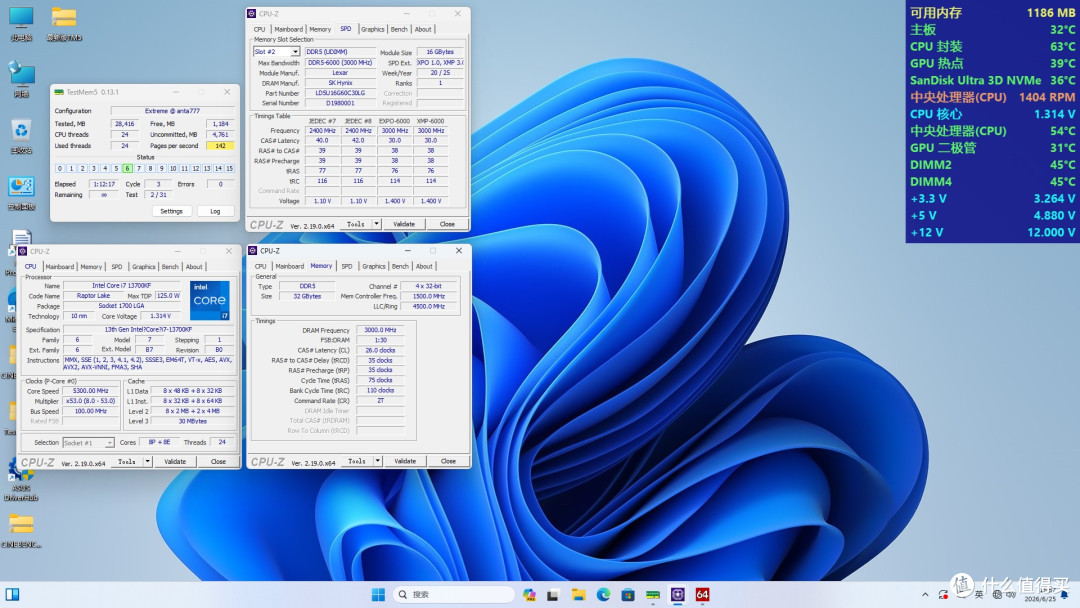
Task: Switch to Mainboard tab in SPD window
Action: pyautogui.click(x=288, y=29)
